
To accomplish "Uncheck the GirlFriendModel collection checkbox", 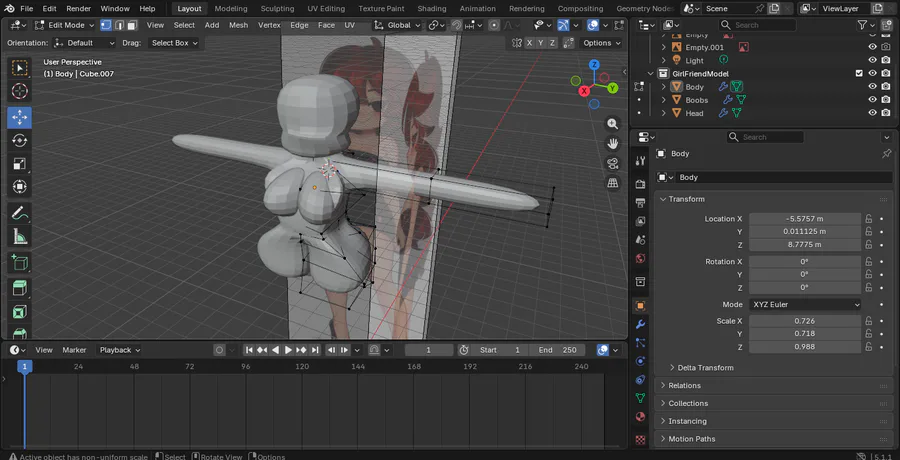I will pyautogui.click(x=859, y=74).
